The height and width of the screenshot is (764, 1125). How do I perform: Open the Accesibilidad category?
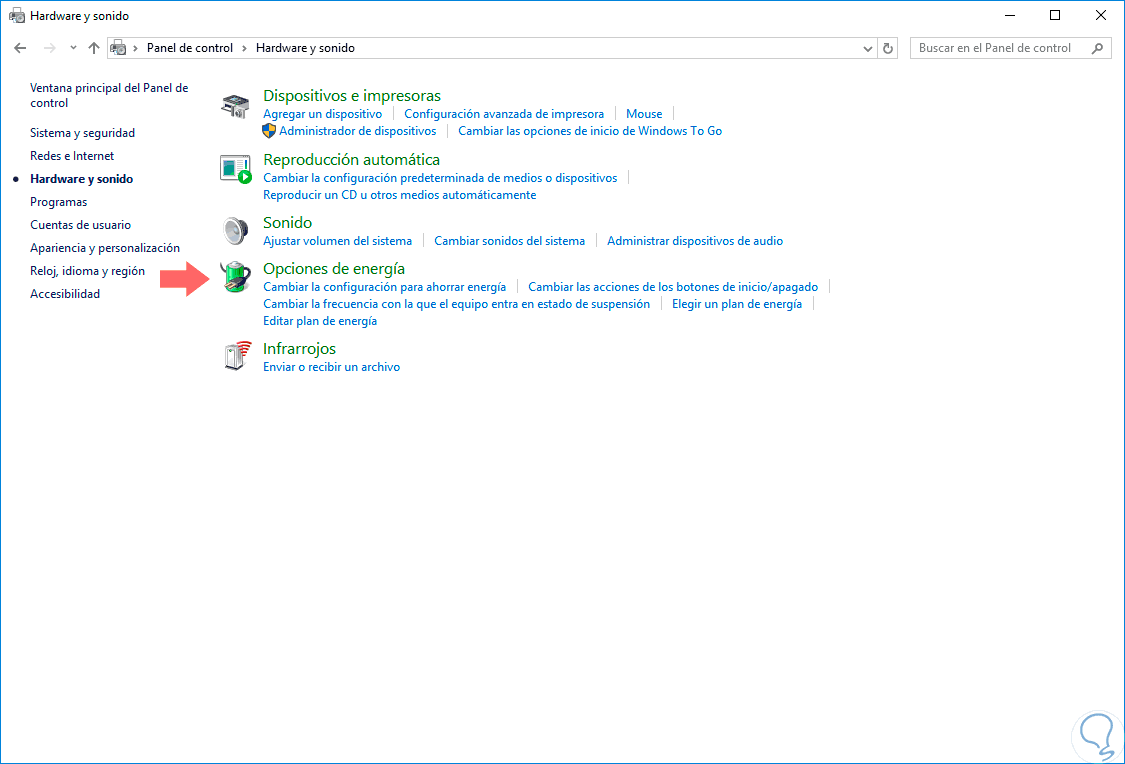point(65,293)
